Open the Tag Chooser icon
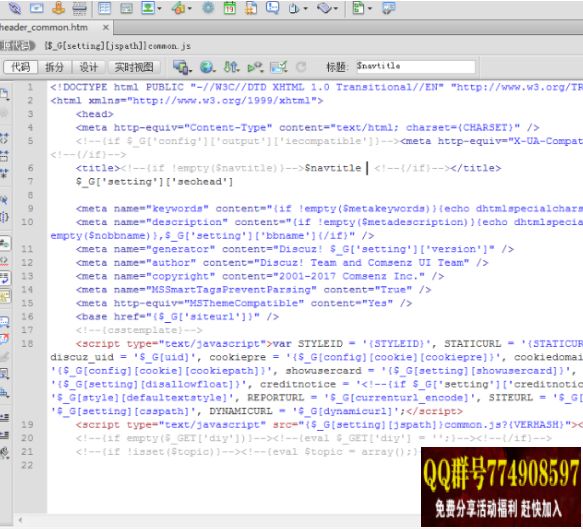 coord(389,7)
